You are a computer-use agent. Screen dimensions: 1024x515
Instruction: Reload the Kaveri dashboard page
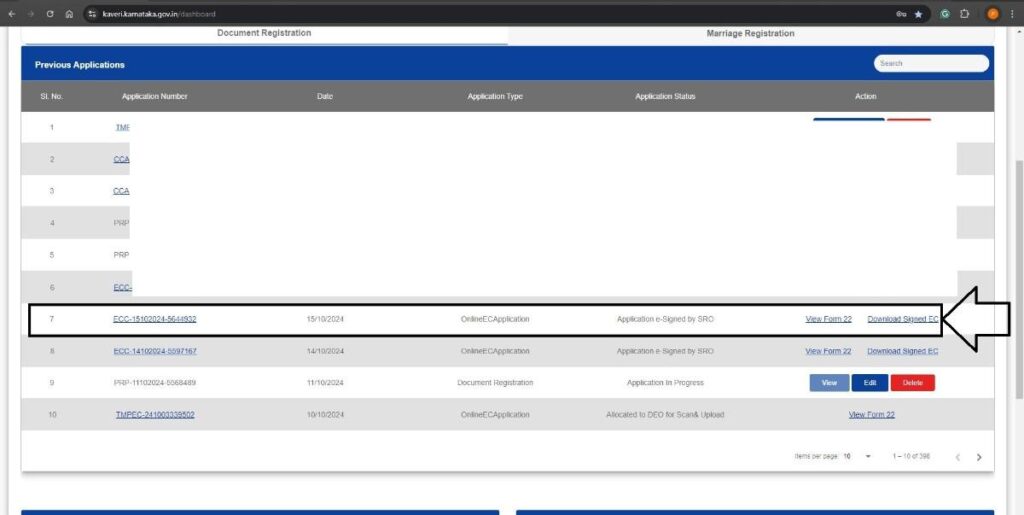click(x=50, y=14)
